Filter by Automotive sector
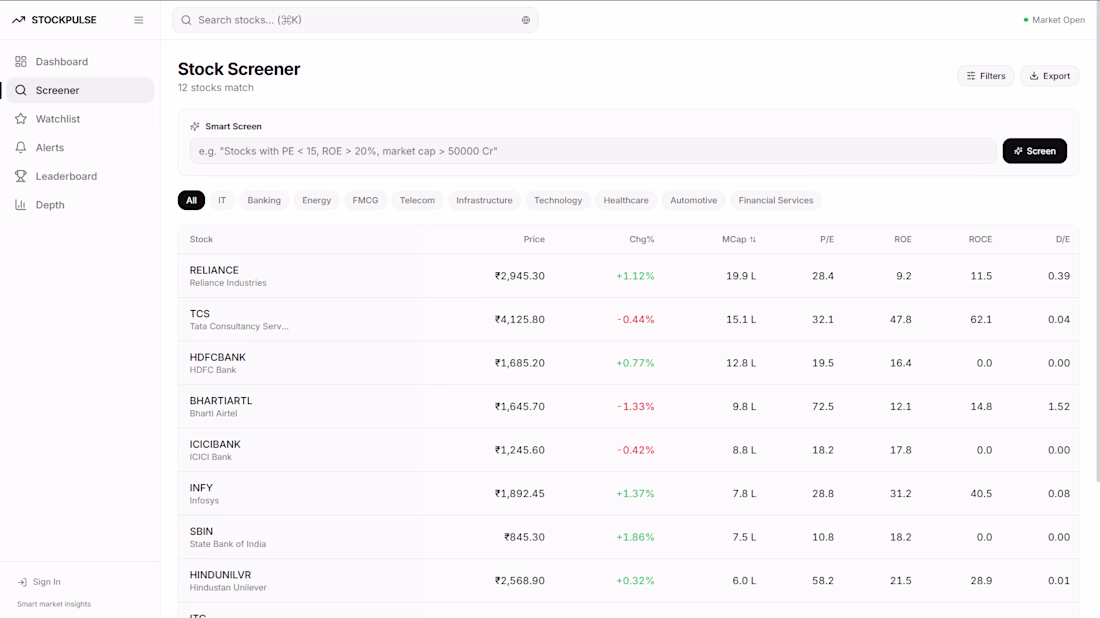Viewport: 1100px width, 618px height. (694, 201)
